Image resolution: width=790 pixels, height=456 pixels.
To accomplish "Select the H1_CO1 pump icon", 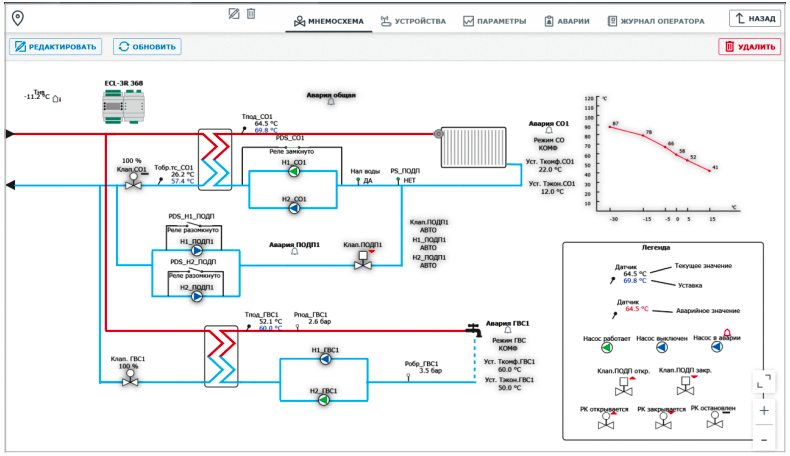I will point(294,171).
